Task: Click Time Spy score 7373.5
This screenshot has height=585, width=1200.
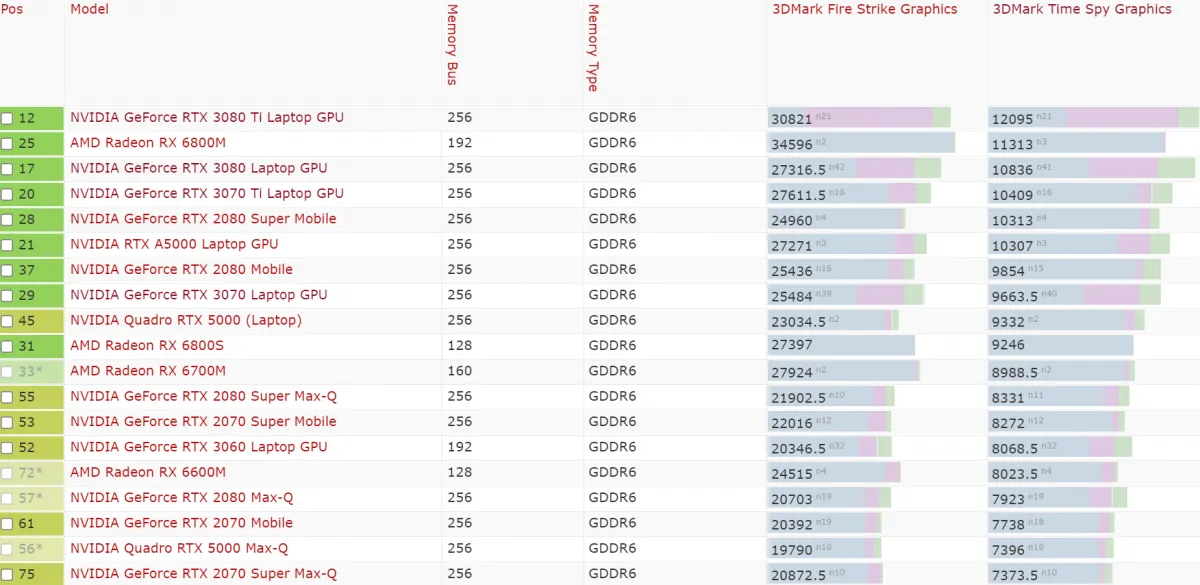Action: [1015, 574]
